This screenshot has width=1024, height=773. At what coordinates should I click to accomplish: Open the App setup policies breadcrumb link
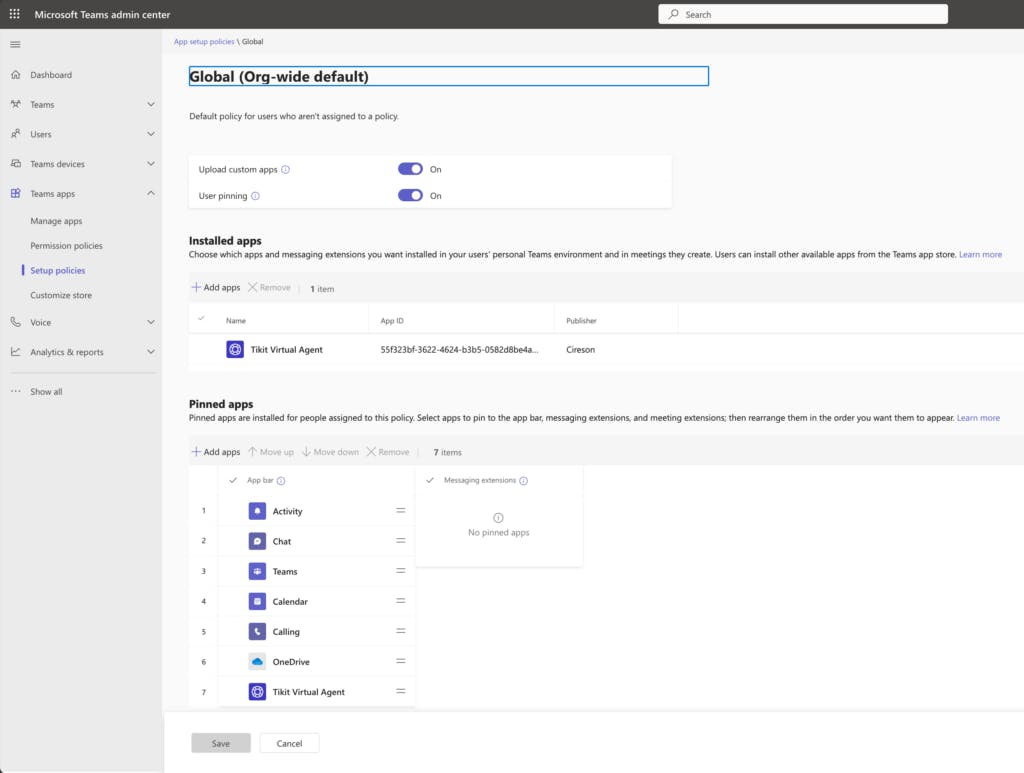[x=204, y=42]
